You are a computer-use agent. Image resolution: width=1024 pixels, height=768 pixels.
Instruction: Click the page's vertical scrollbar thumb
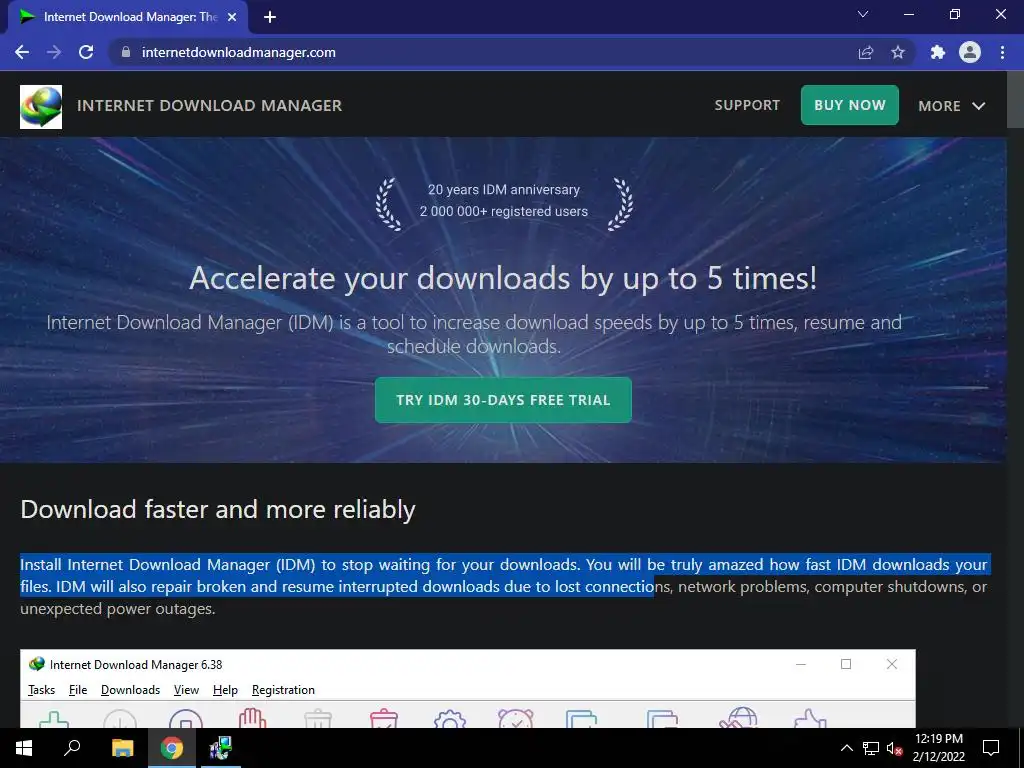(x=1015, y=99)
